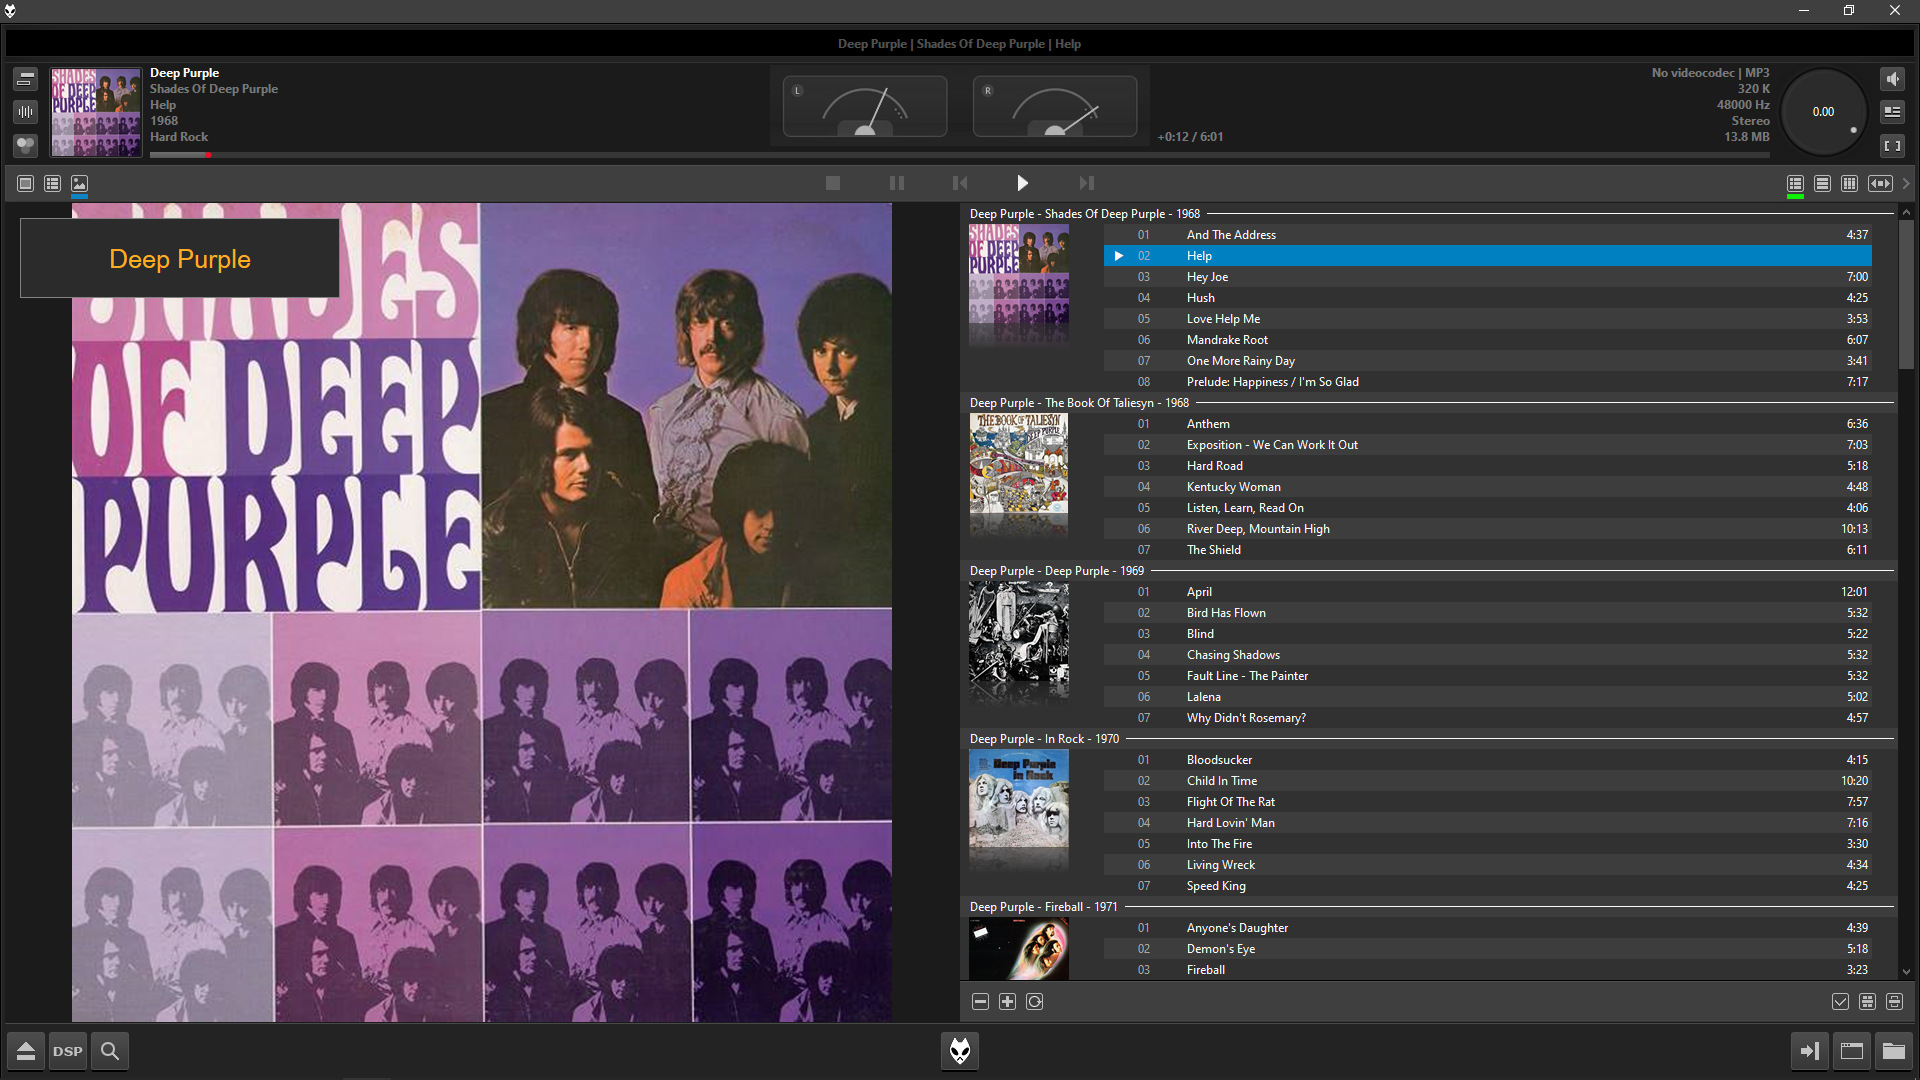The height and width of the screenshot is (1080, 1920).
Task: Select the track Child In Time
Action: point(1221,781)
